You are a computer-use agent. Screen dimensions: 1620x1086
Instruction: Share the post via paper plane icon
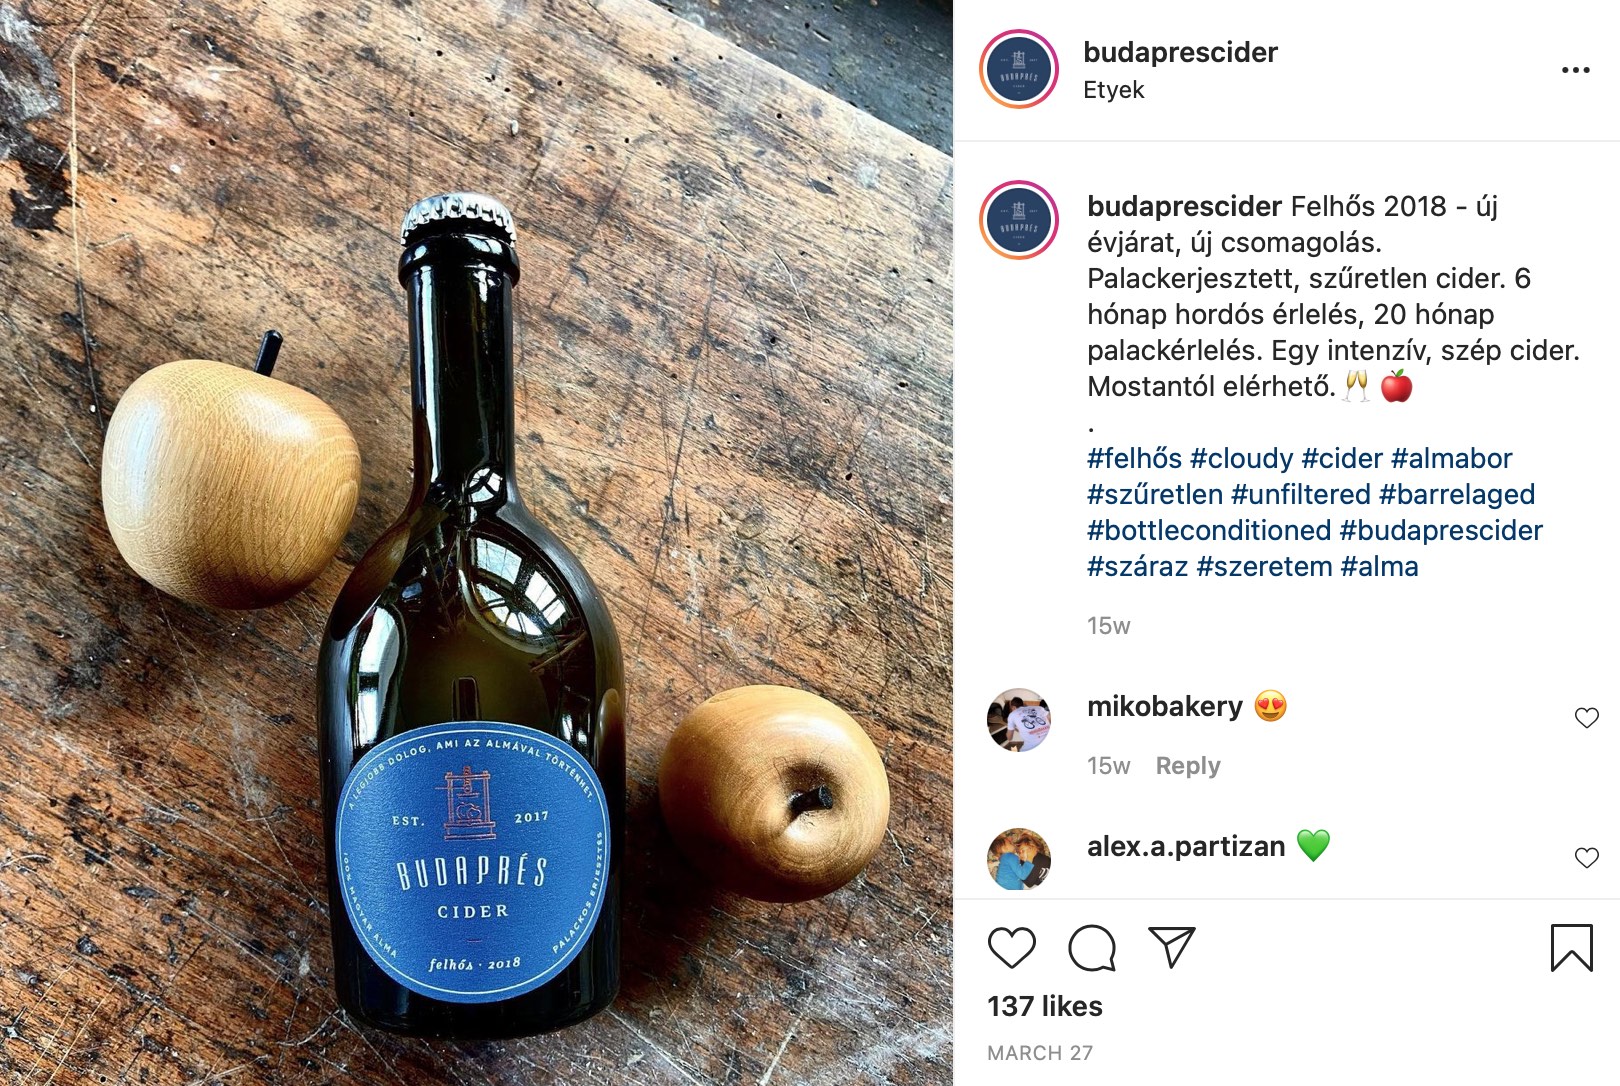point(1172,946)
